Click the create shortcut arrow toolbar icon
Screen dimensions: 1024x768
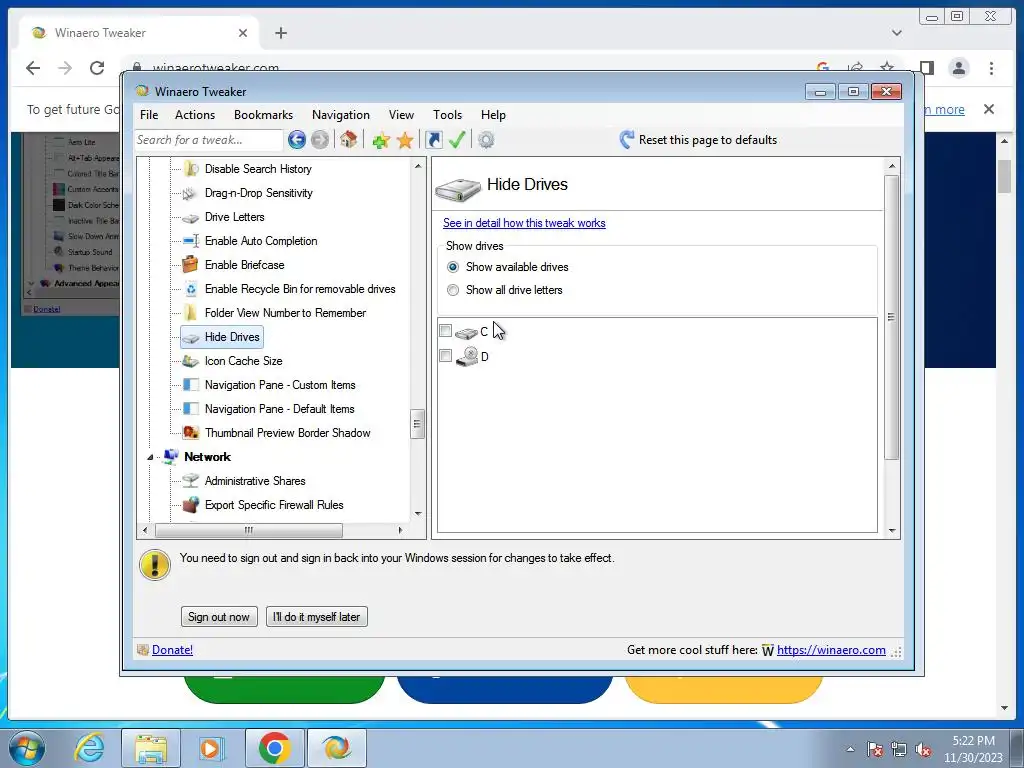click(x=434, y=139)
